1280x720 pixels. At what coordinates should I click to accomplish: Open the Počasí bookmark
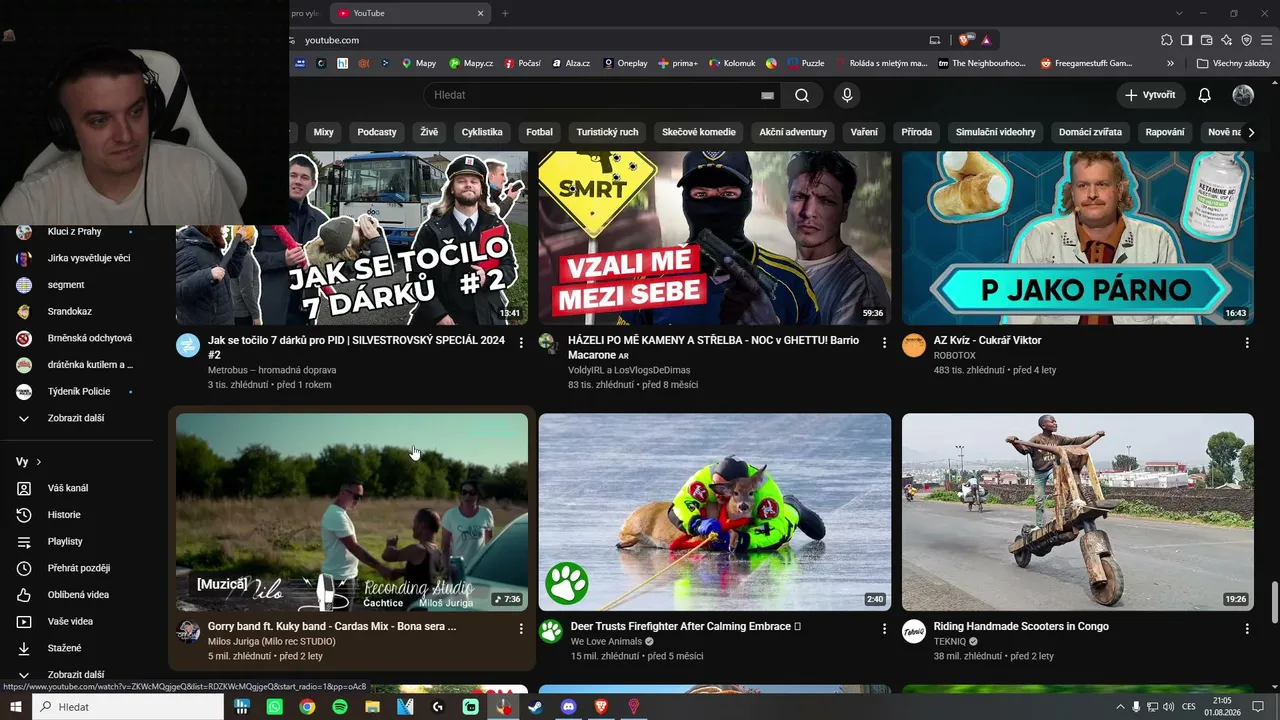pos(523,63)
